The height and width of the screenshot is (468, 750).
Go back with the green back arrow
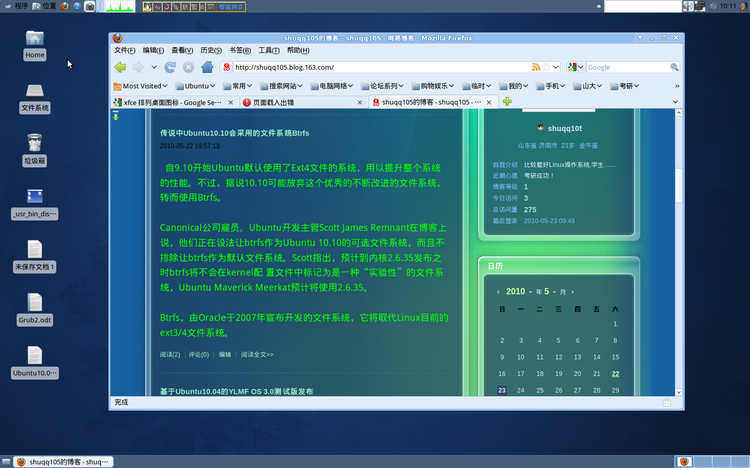[120, 67]
